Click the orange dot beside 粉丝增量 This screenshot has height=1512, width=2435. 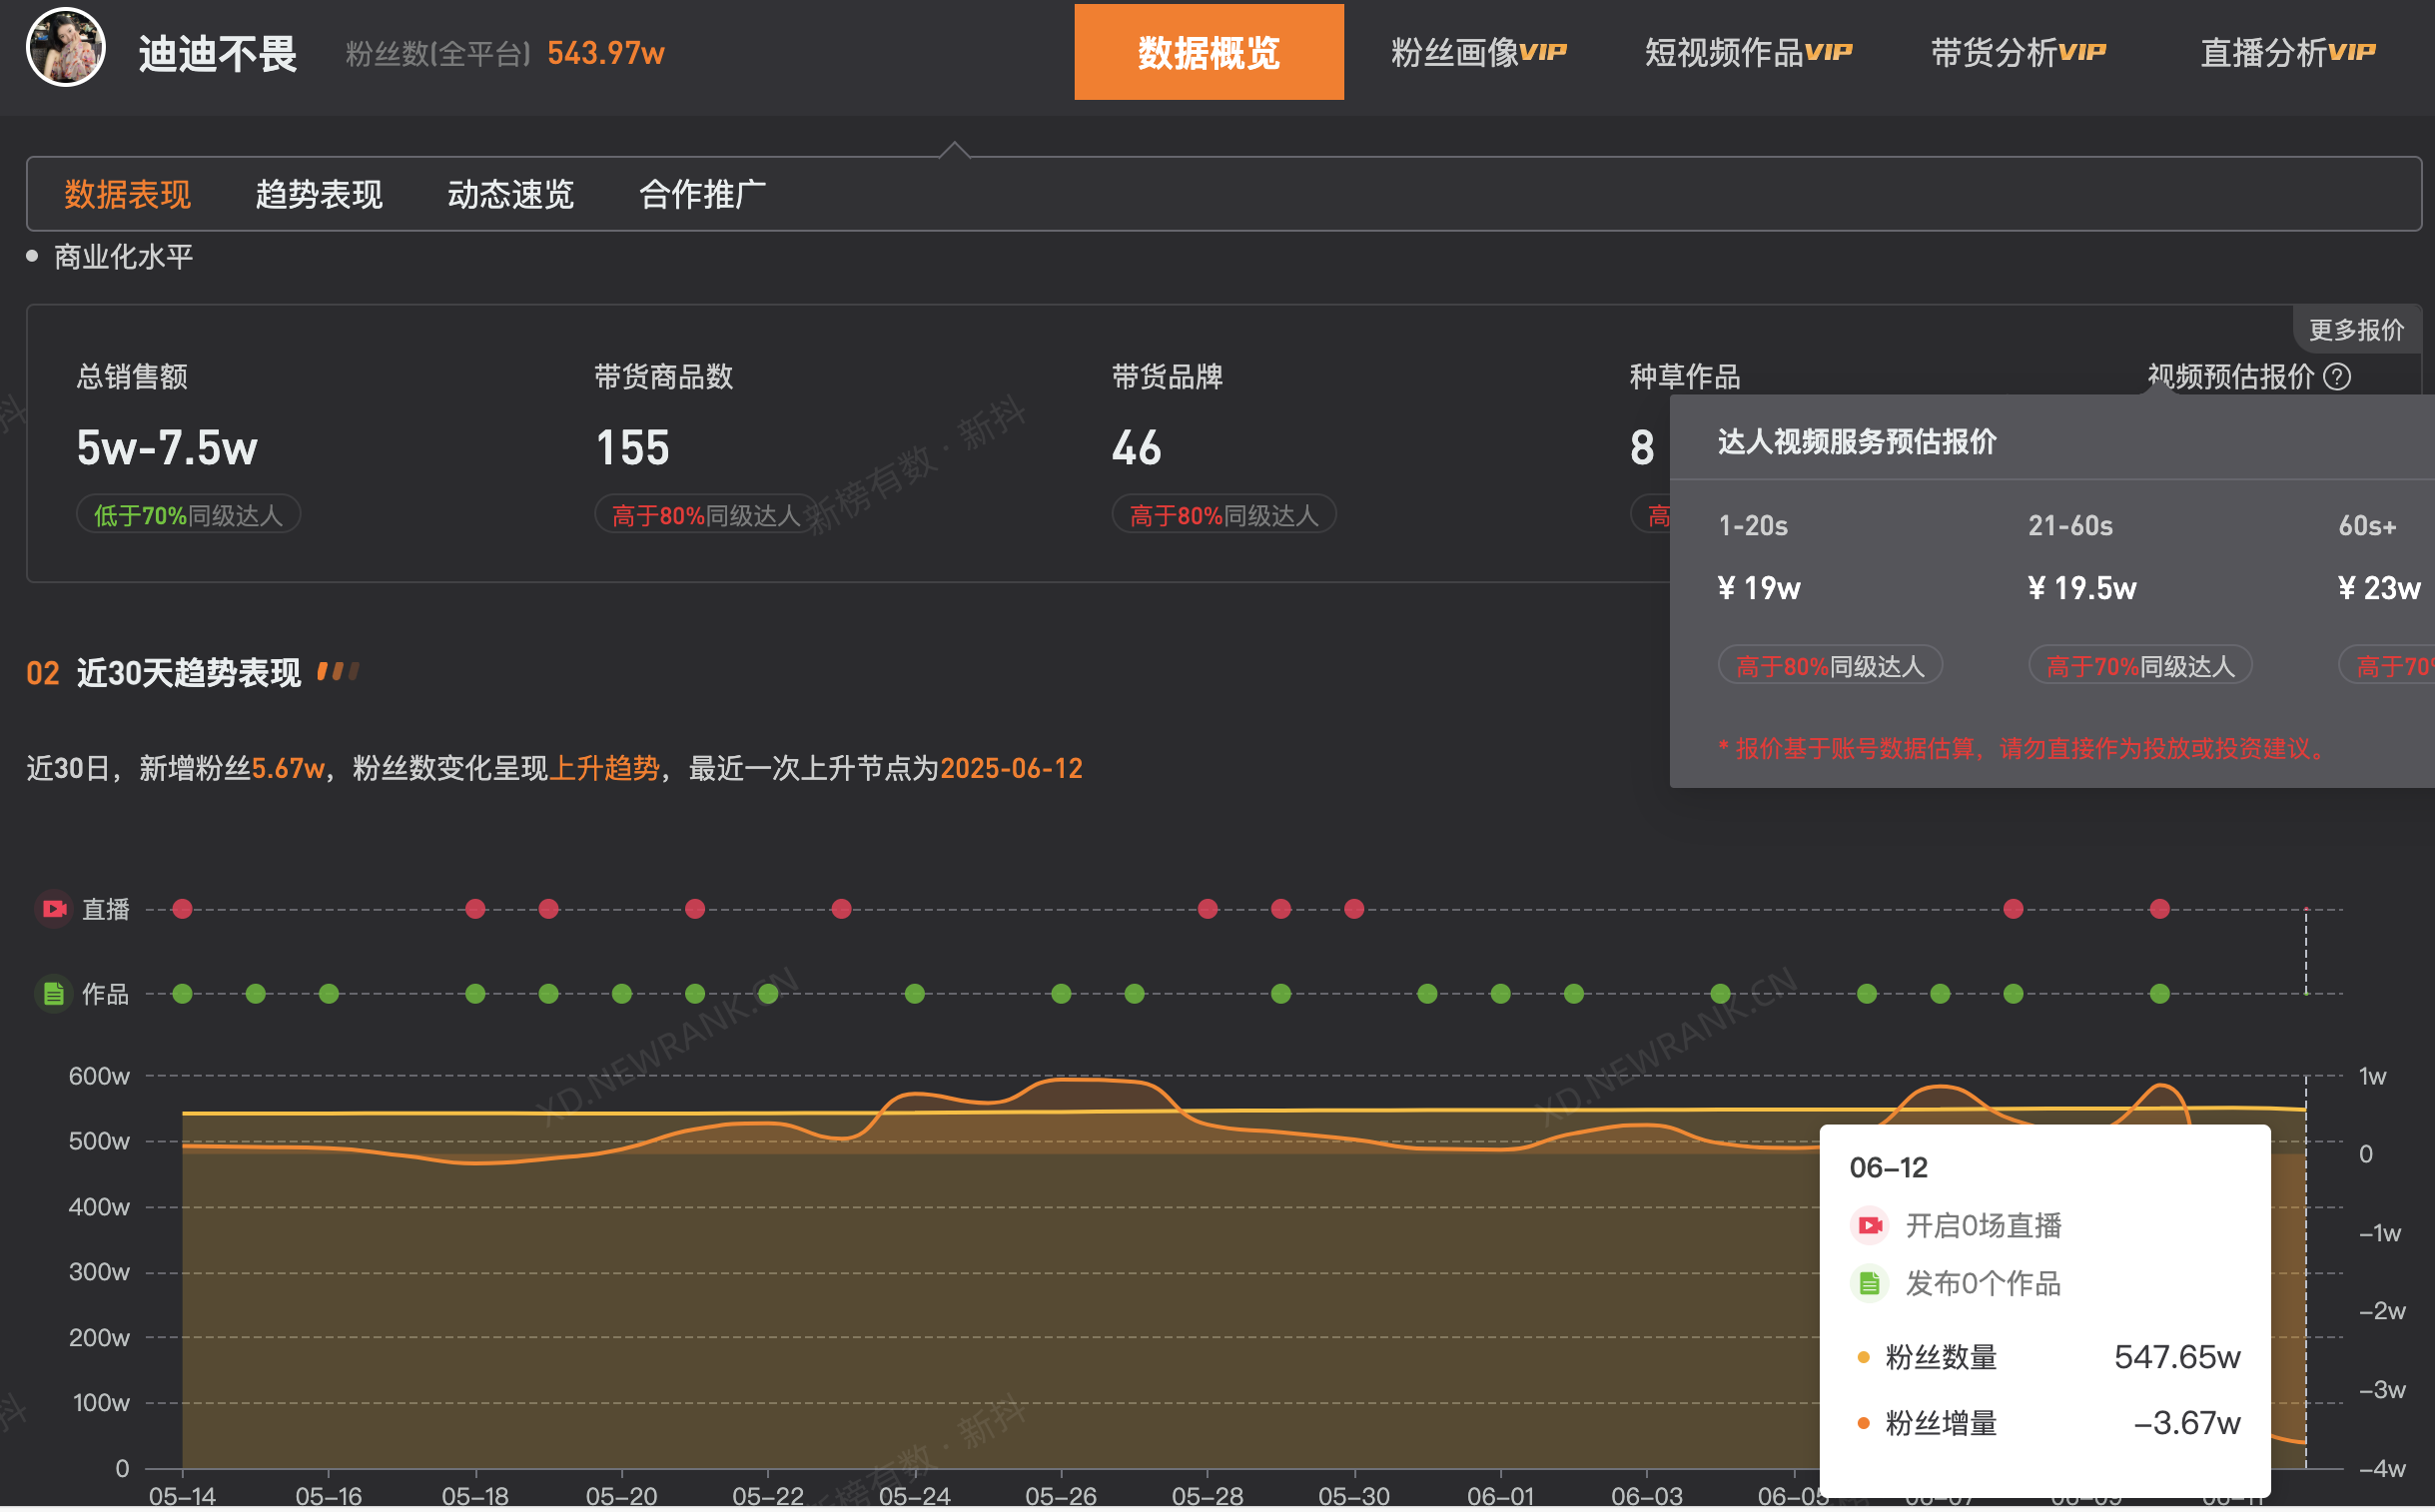(x=1863, y=1424)
